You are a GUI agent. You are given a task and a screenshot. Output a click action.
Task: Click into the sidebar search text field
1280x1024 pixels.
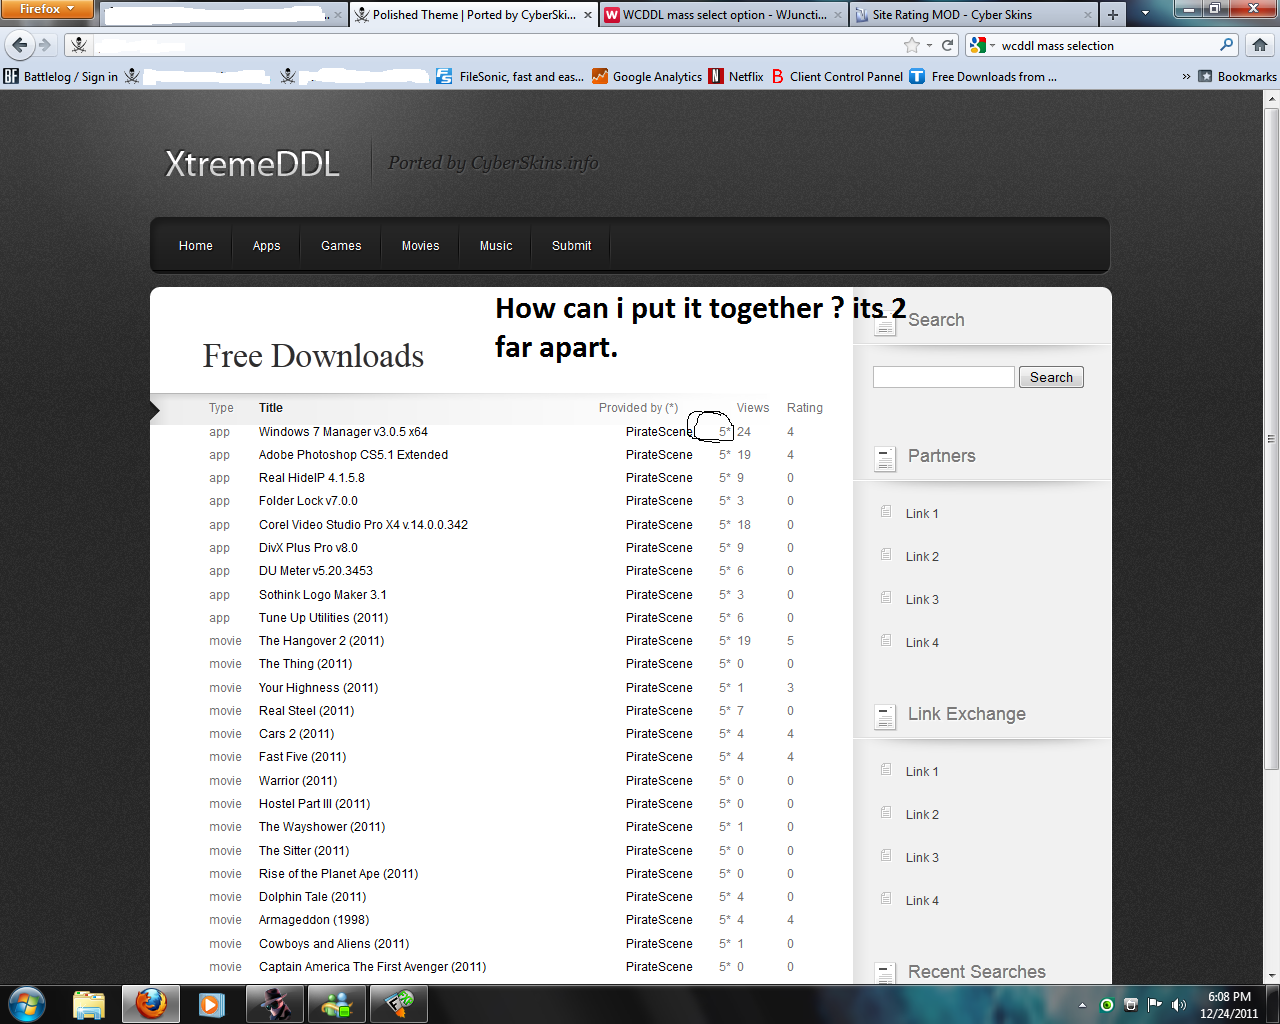(x=943, y=377)
